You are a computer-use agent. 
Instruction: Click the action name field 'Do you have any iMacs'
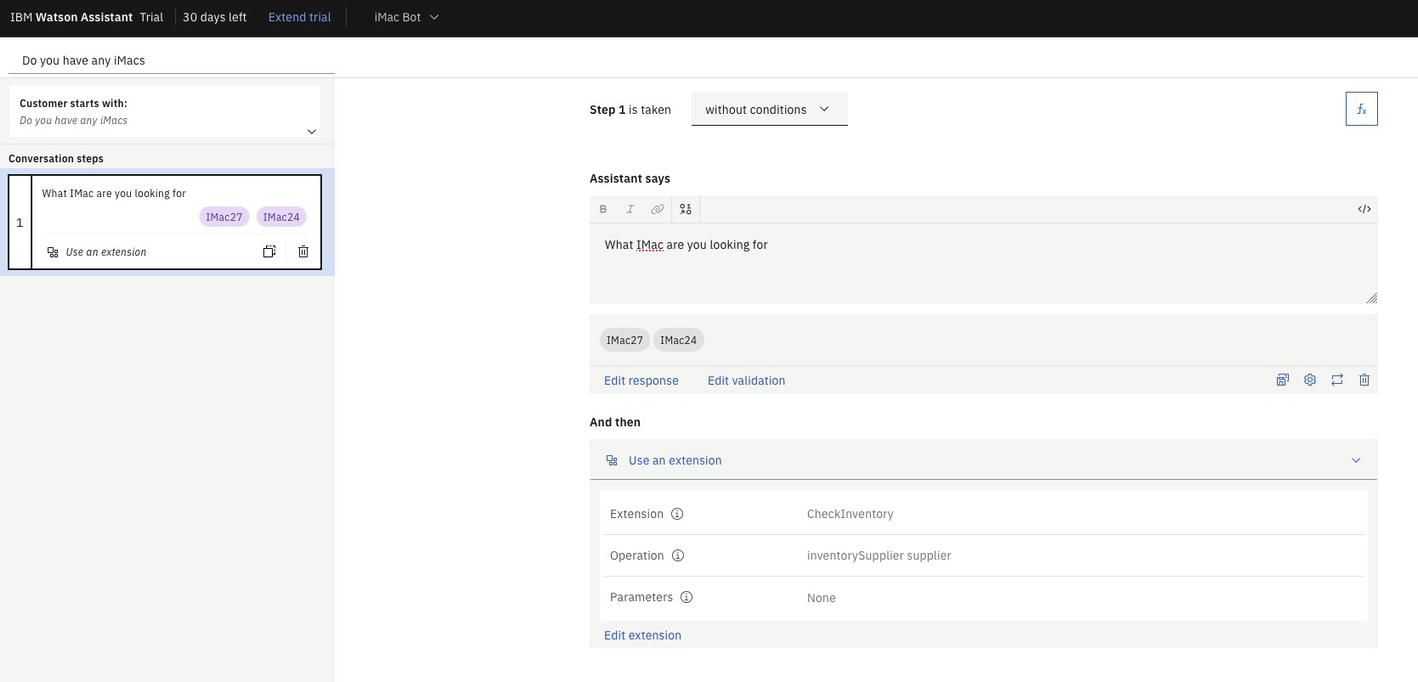[x=170, y=60]
